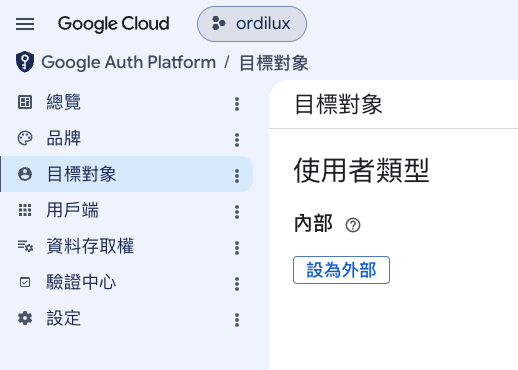Image resolution: width=518 pixels, height=370 pixels.
Task: Click the 設定 gear icon
Action: click(25, 318)
